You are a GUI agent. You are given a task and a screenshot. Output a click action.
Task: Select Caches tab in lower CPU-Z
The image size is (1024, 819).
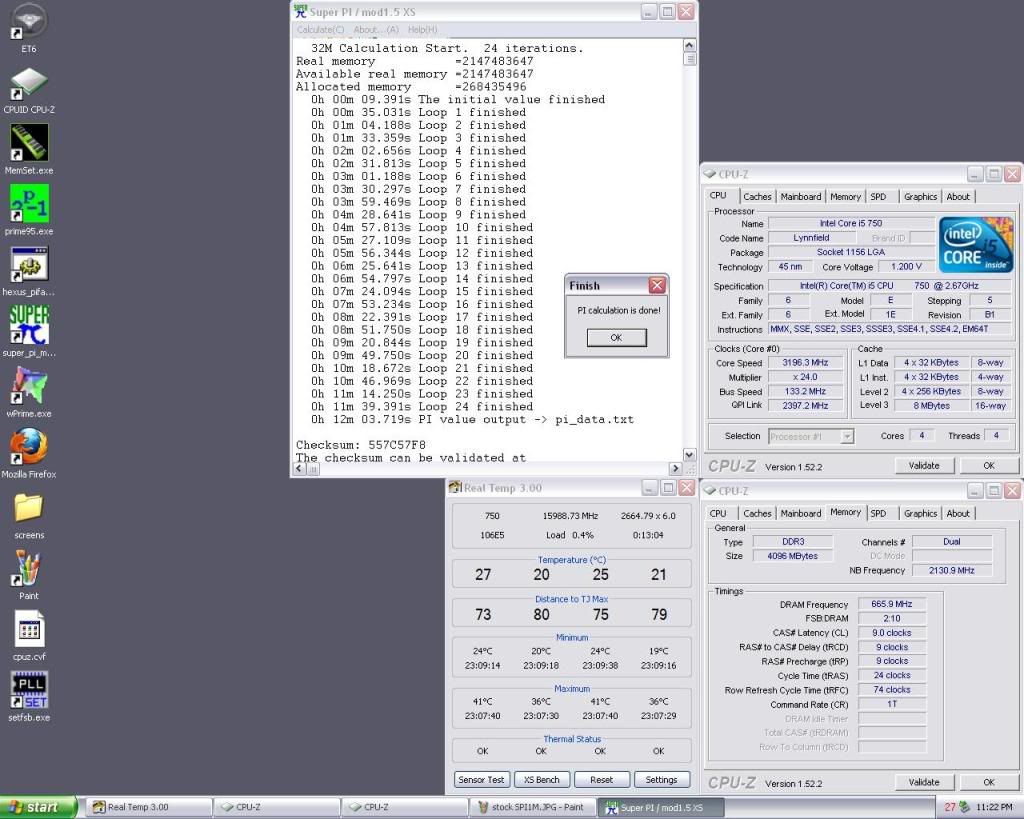click(x=757, y=513)
